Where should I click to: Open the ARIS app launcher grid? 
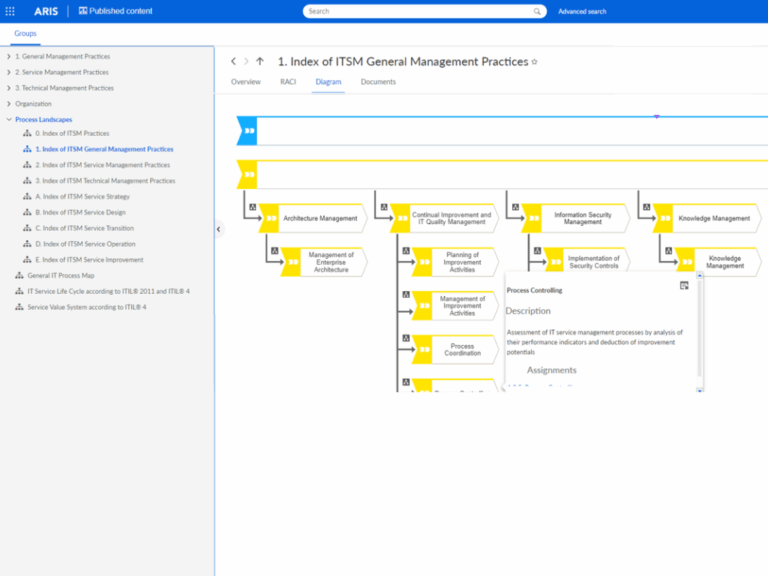click(10, 11)
